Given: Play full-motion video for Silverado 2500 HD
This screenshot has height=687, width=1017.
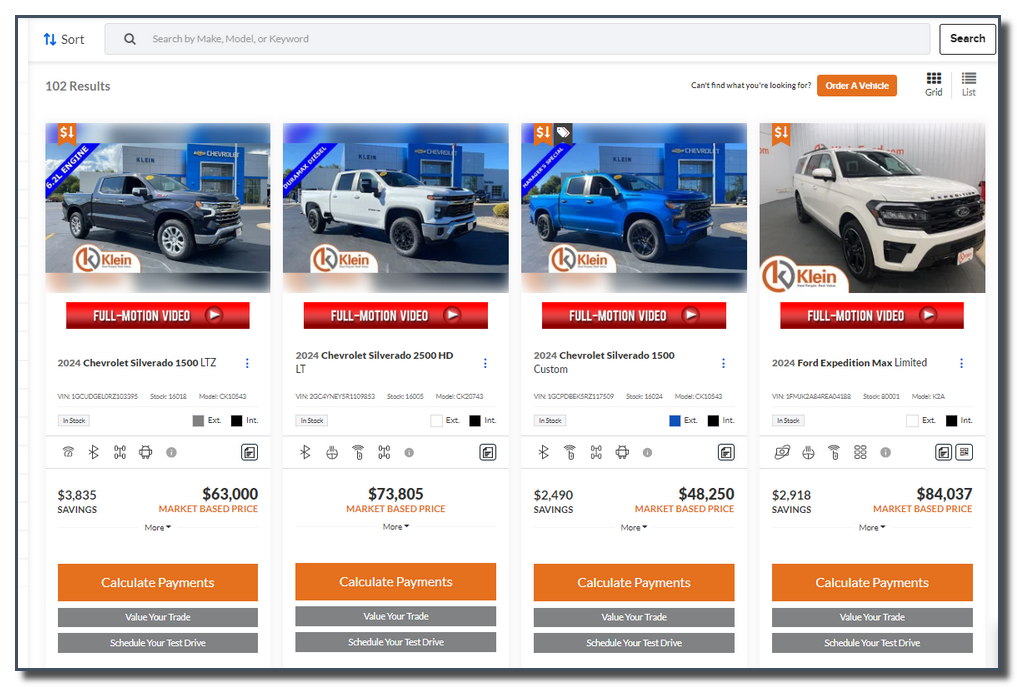Looking at the screenshot, I should pos(395,315).
